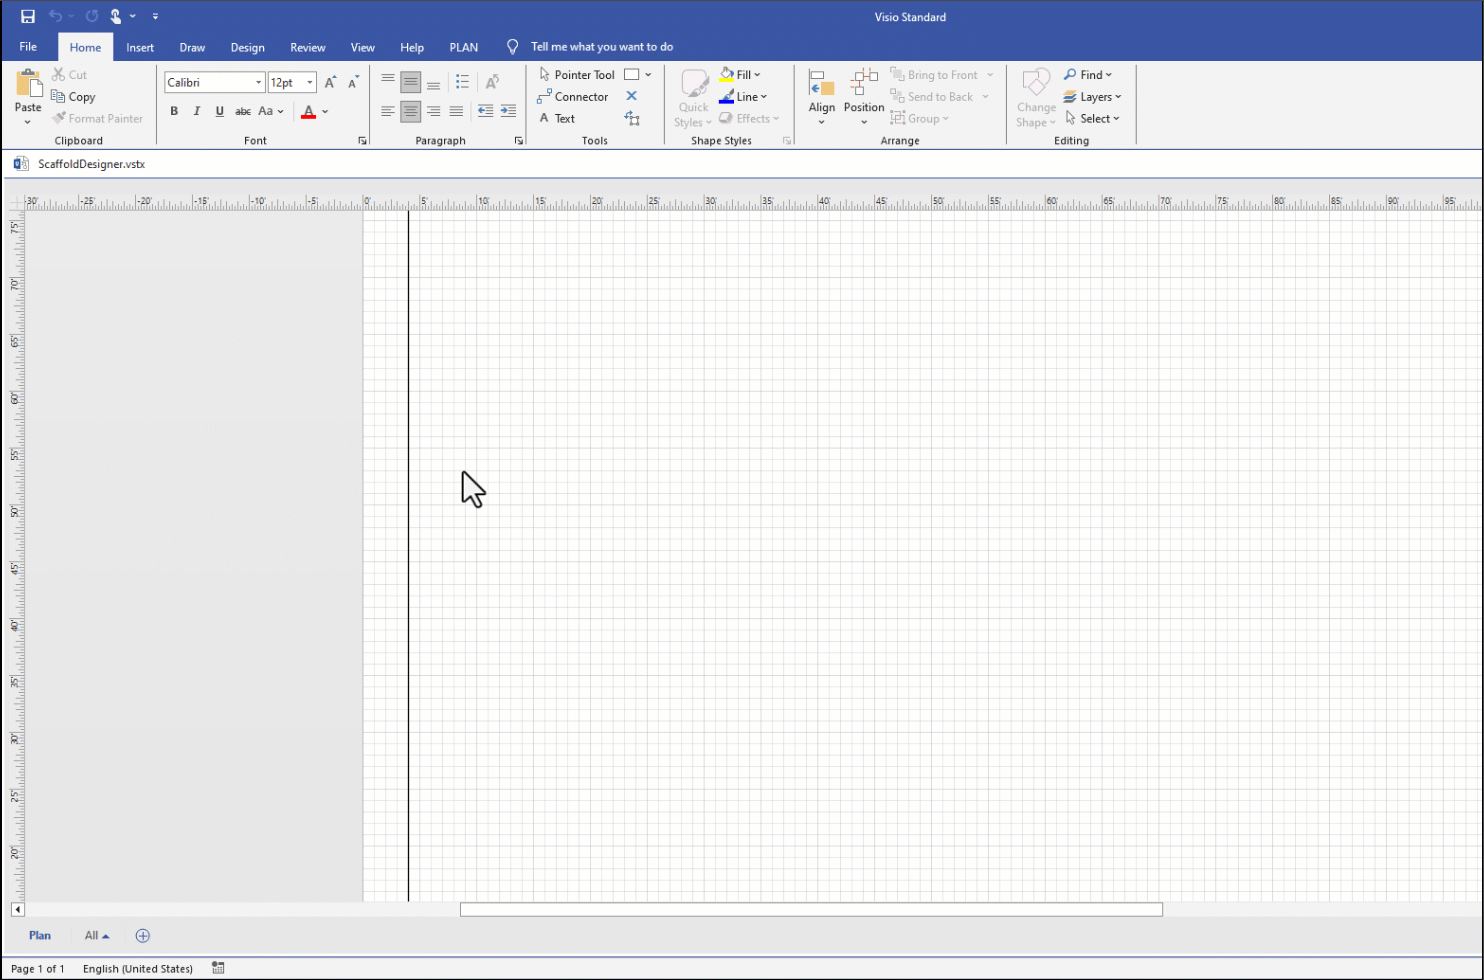Click the Connection Point X tool
This screenshot has height=980, width=1484.
coord(631,96)
